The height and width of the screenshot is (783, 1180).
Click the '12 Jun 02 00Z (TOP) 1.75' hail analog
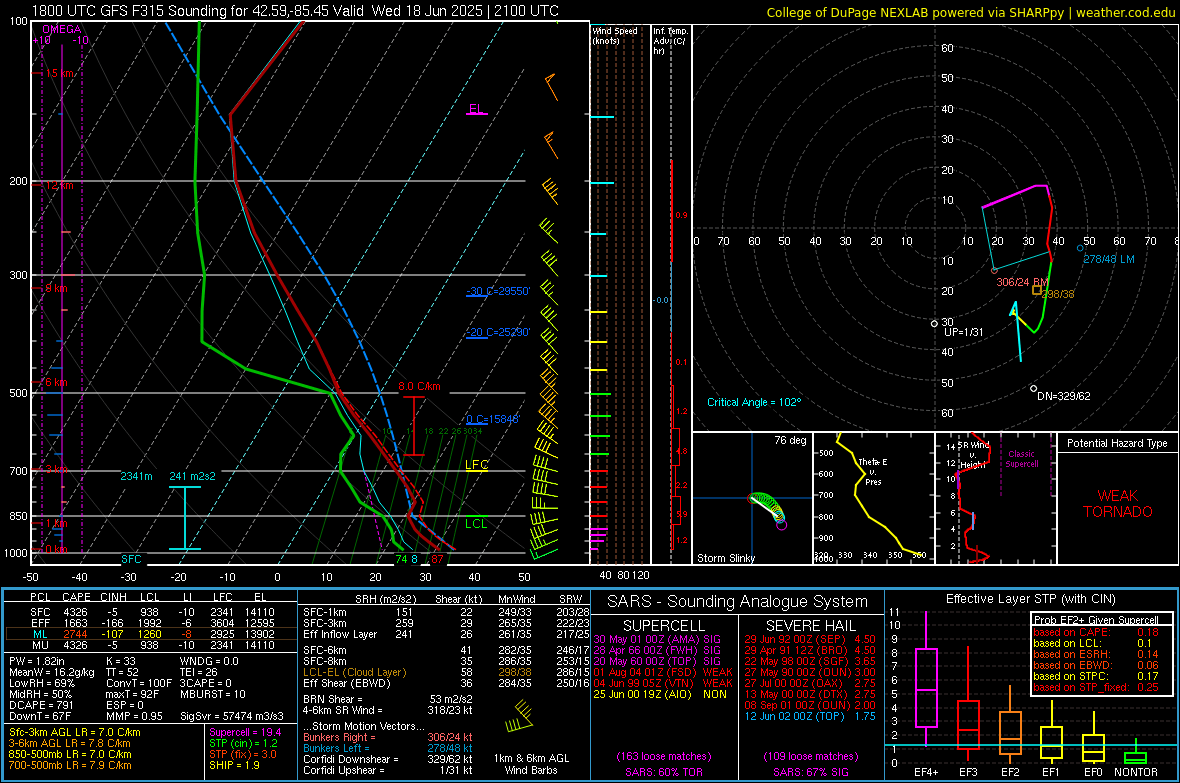pos(810,716)
